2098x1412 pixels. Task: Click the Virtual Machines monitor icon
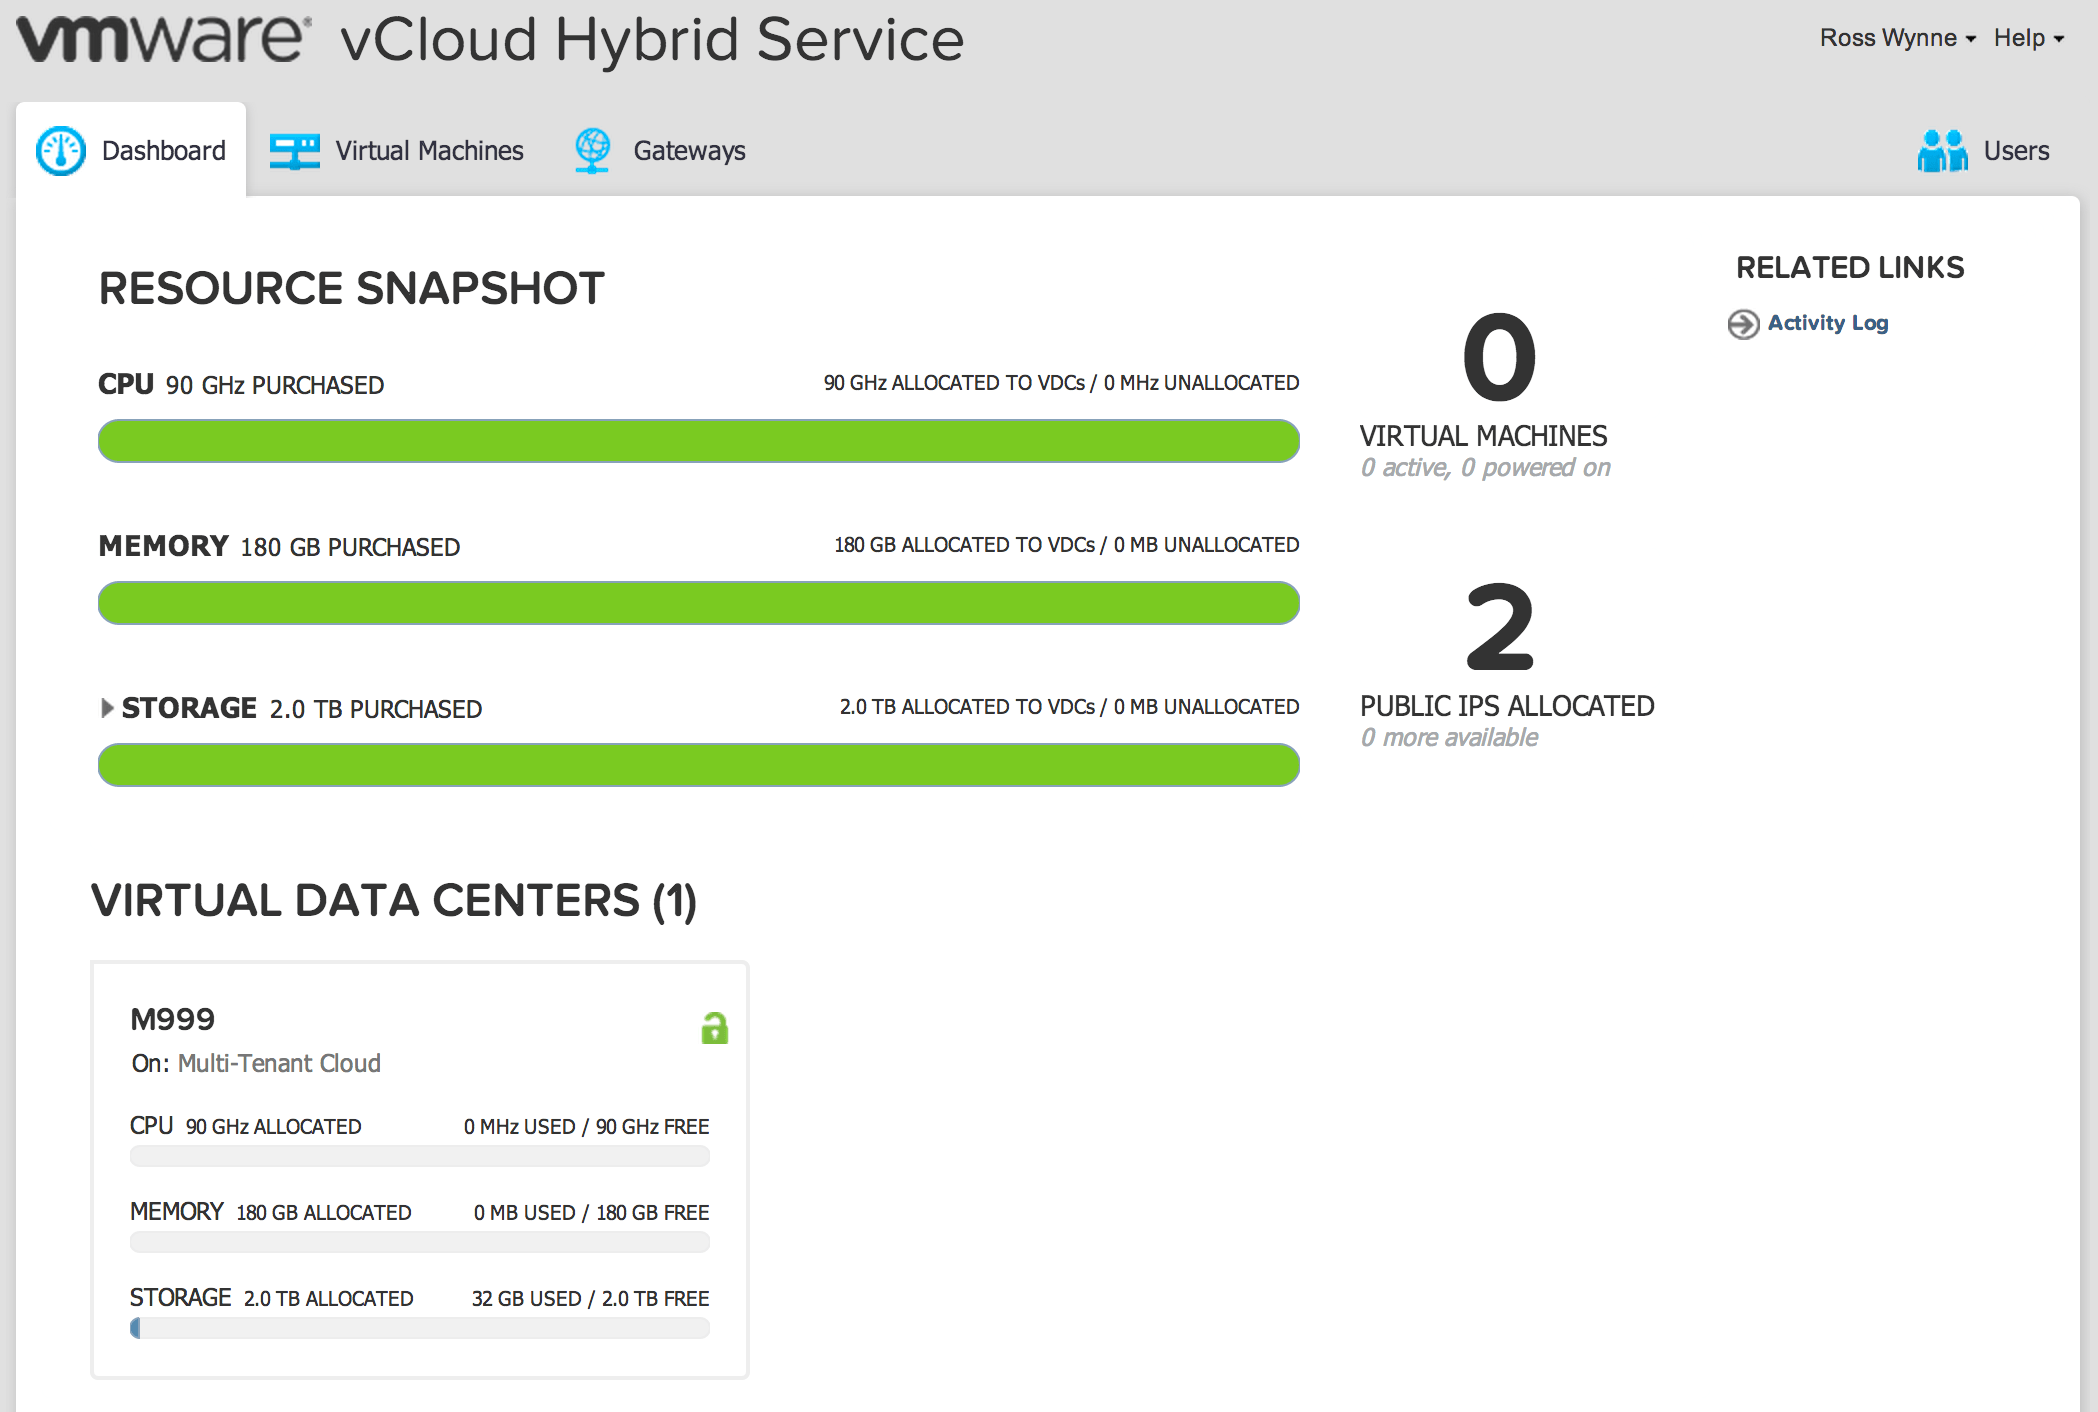click(x=294, y=152)
